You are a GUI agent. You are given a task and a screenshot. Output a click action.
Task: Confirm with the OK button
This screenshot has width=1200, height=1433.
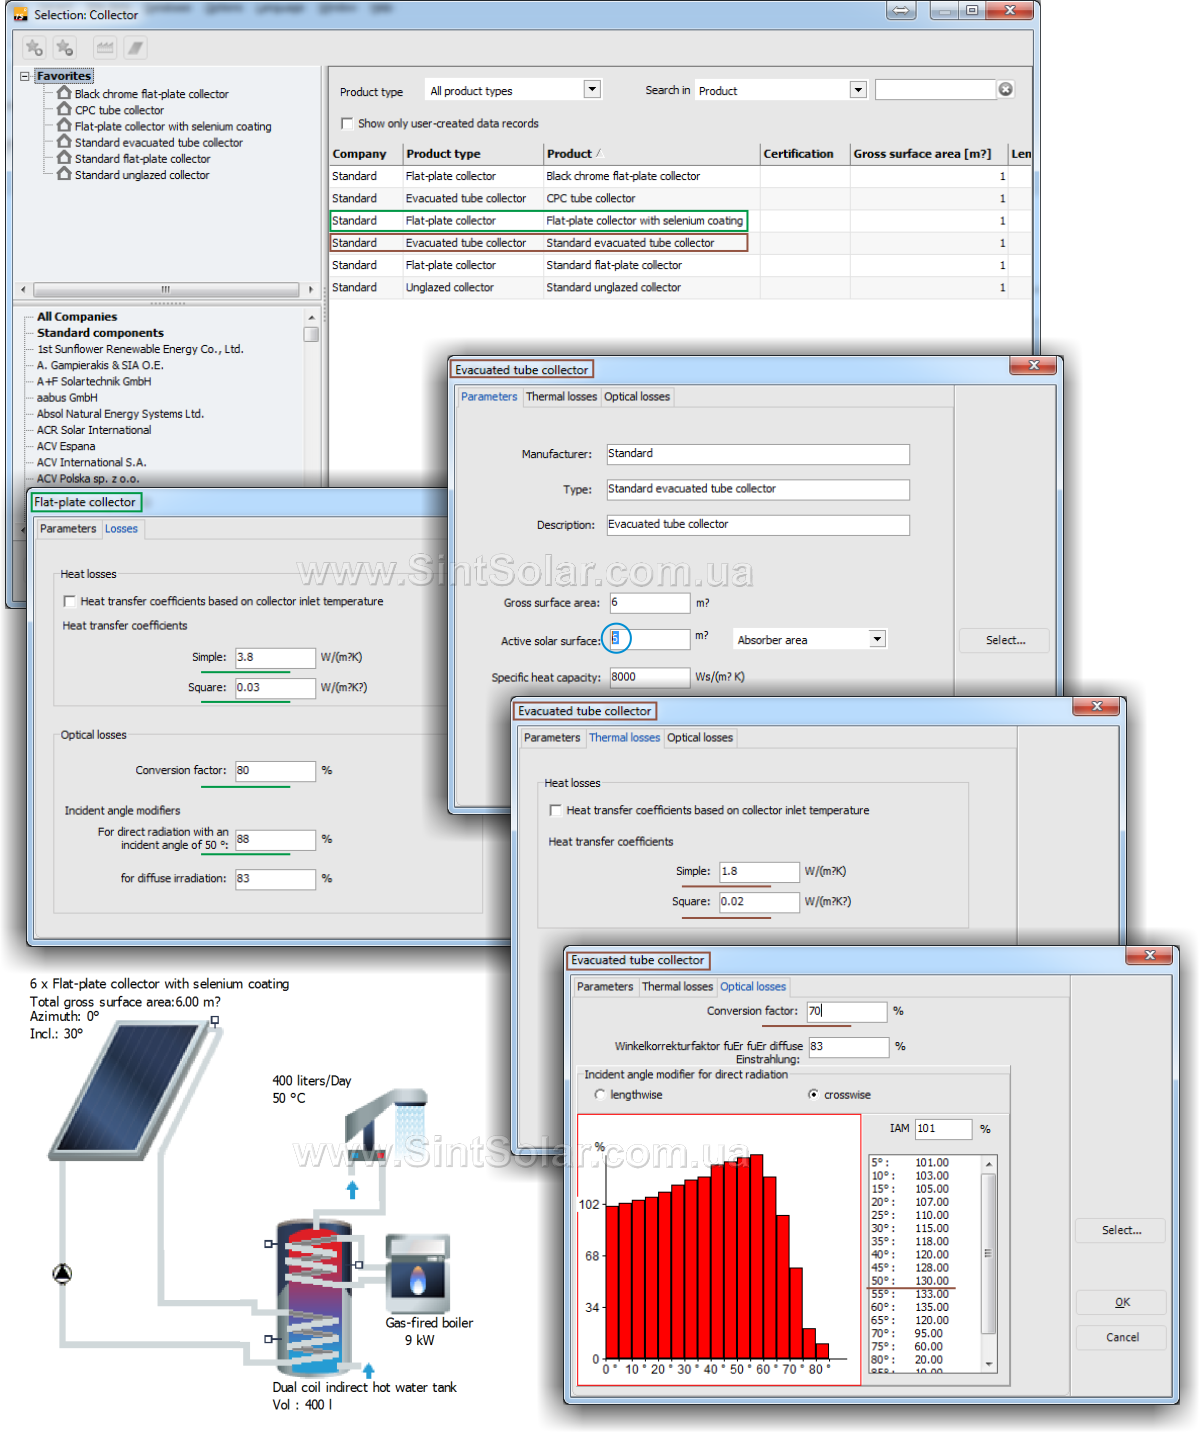click(1121, 1302)
